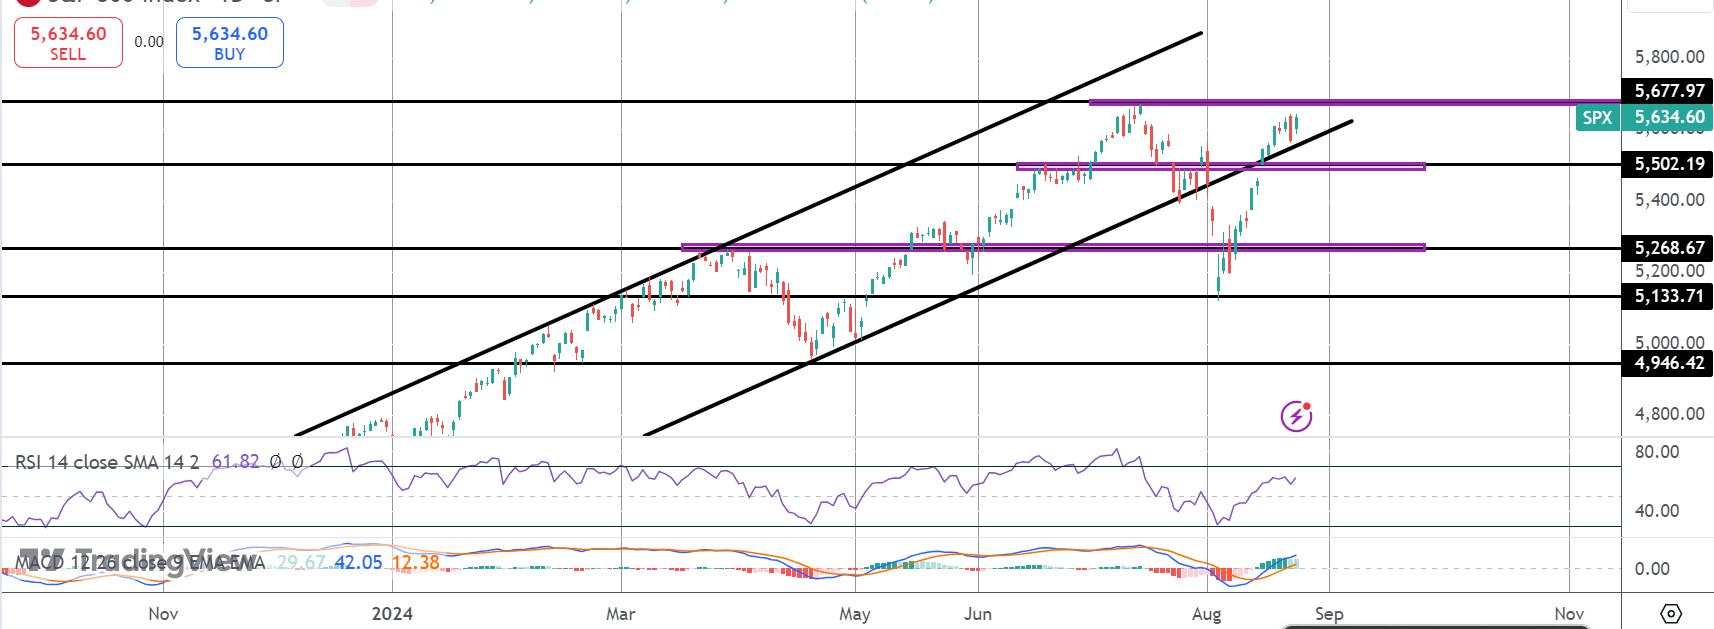Select the 5,502.19 price level label
The height and width of the screenshot is (629, 1714).
tap(1669, 164)
